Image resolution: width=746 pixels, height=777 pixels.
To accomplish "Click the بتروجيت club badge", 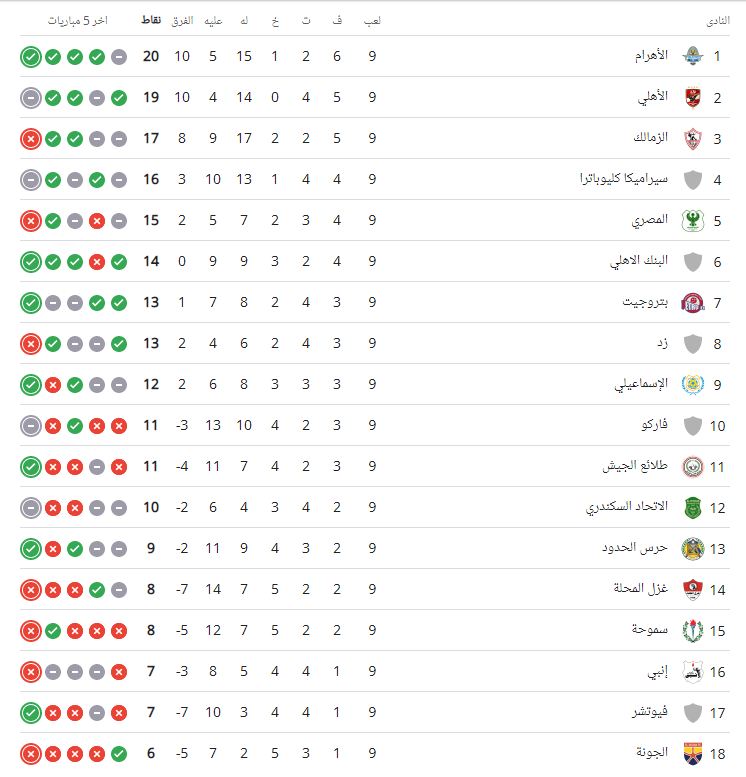I will 692,302.
